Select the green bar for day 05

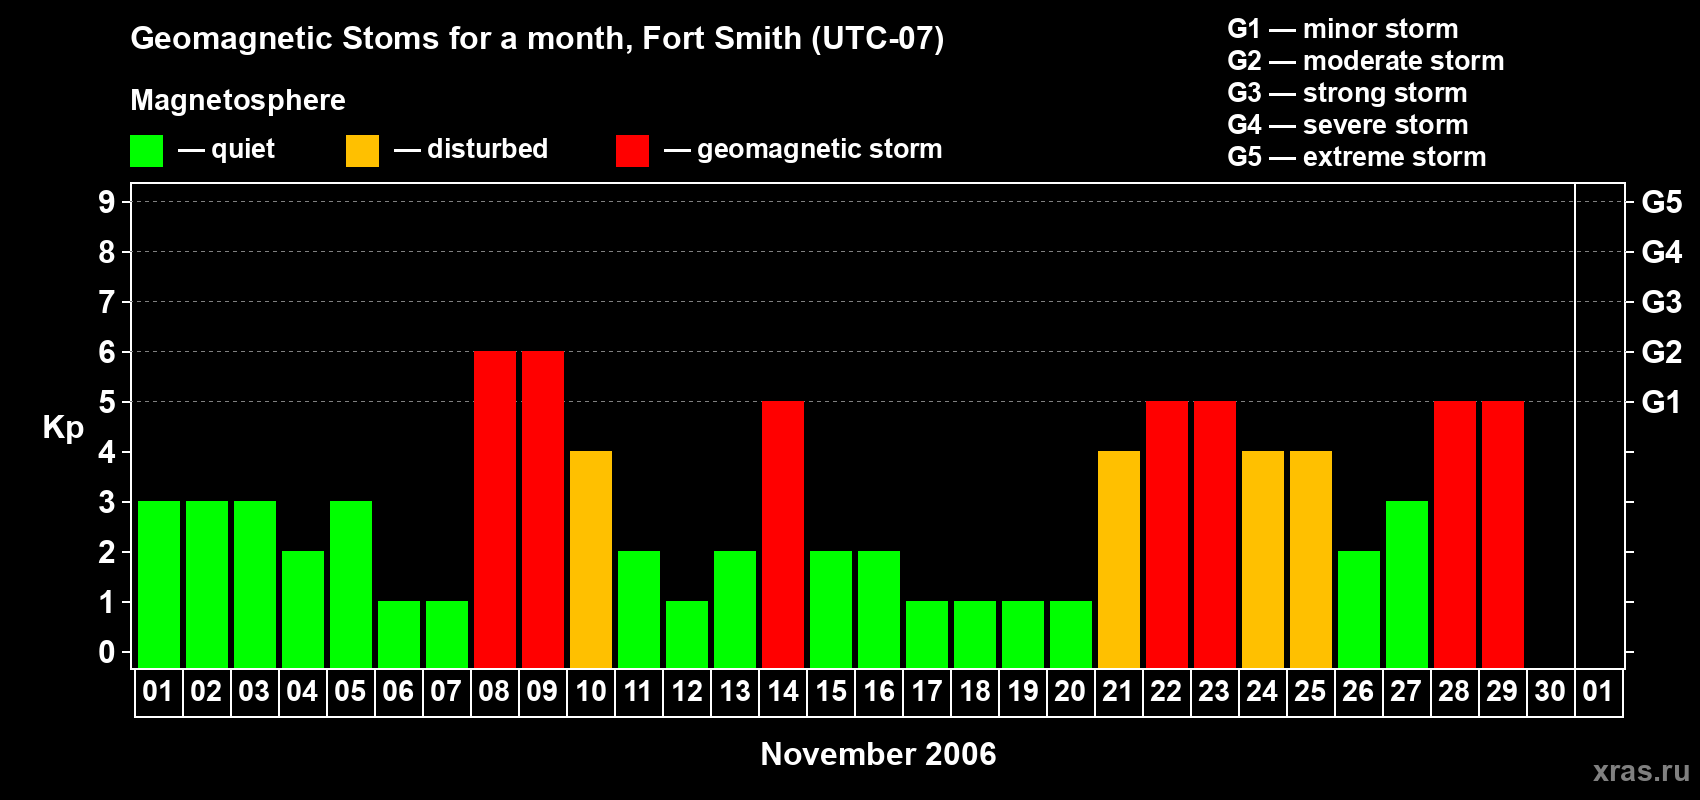pos(351,584)
